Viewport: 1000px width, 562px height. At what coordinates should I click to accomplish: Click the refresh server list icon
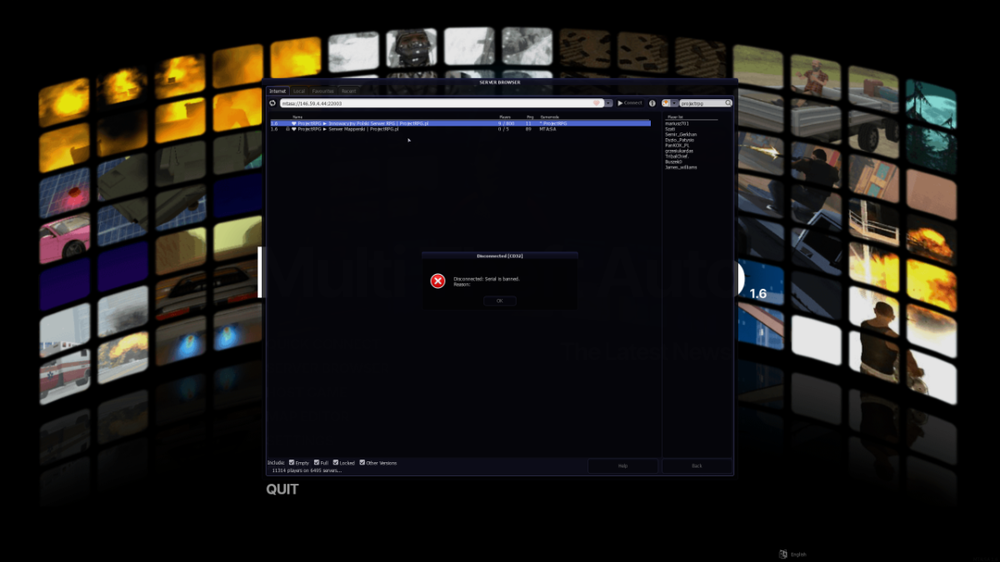click(x=272, y=103)
